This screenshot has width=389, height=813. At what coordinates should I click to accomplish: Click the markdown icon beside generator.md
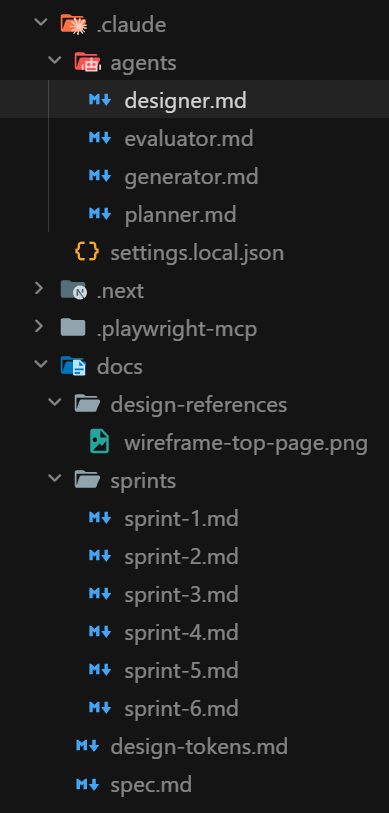point(100,176)
